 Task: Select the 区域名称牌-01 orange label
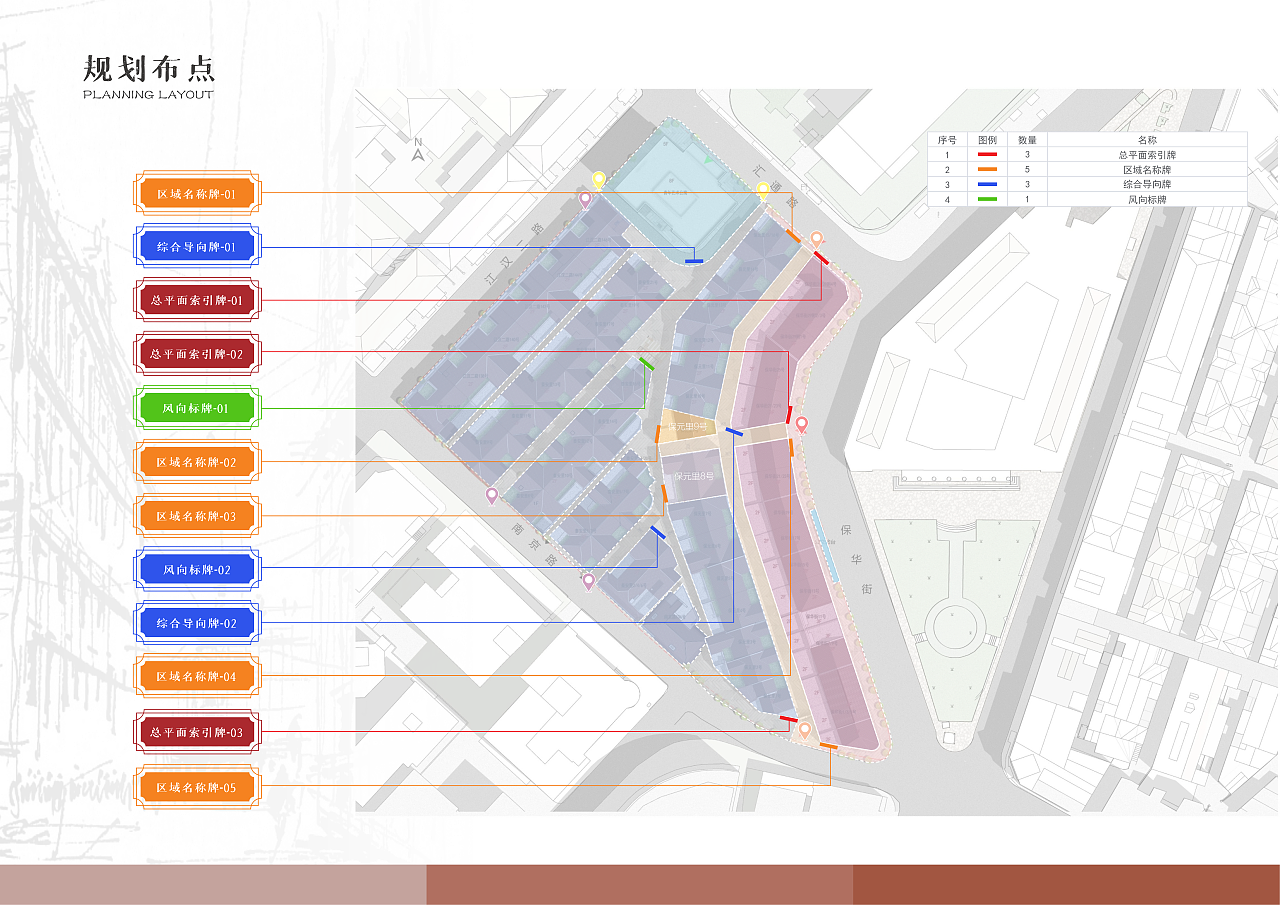[x=197, y=193]
